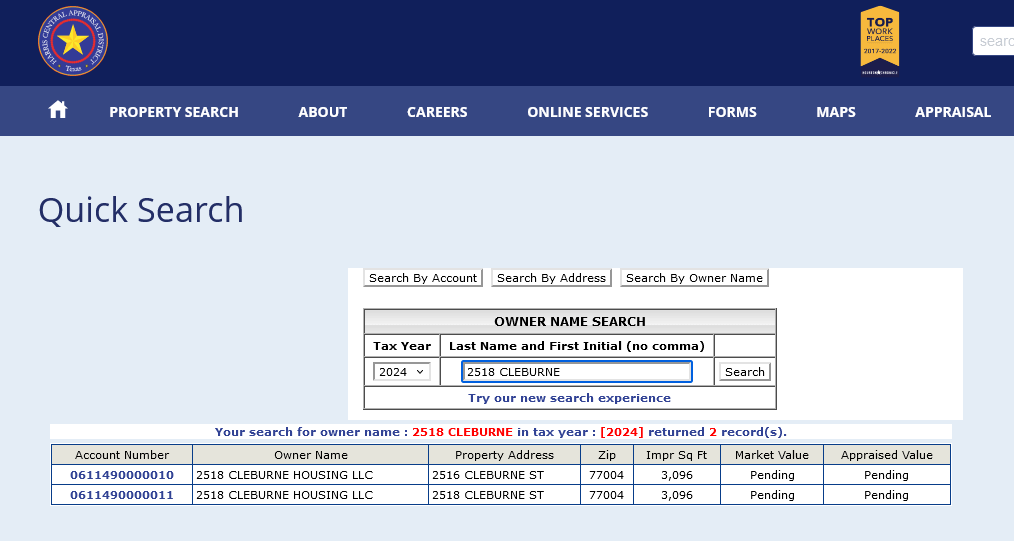This screenshot has width=1014, height=541.
Task: Click the Owner Name column header
Action: click(x=310, y=455)
